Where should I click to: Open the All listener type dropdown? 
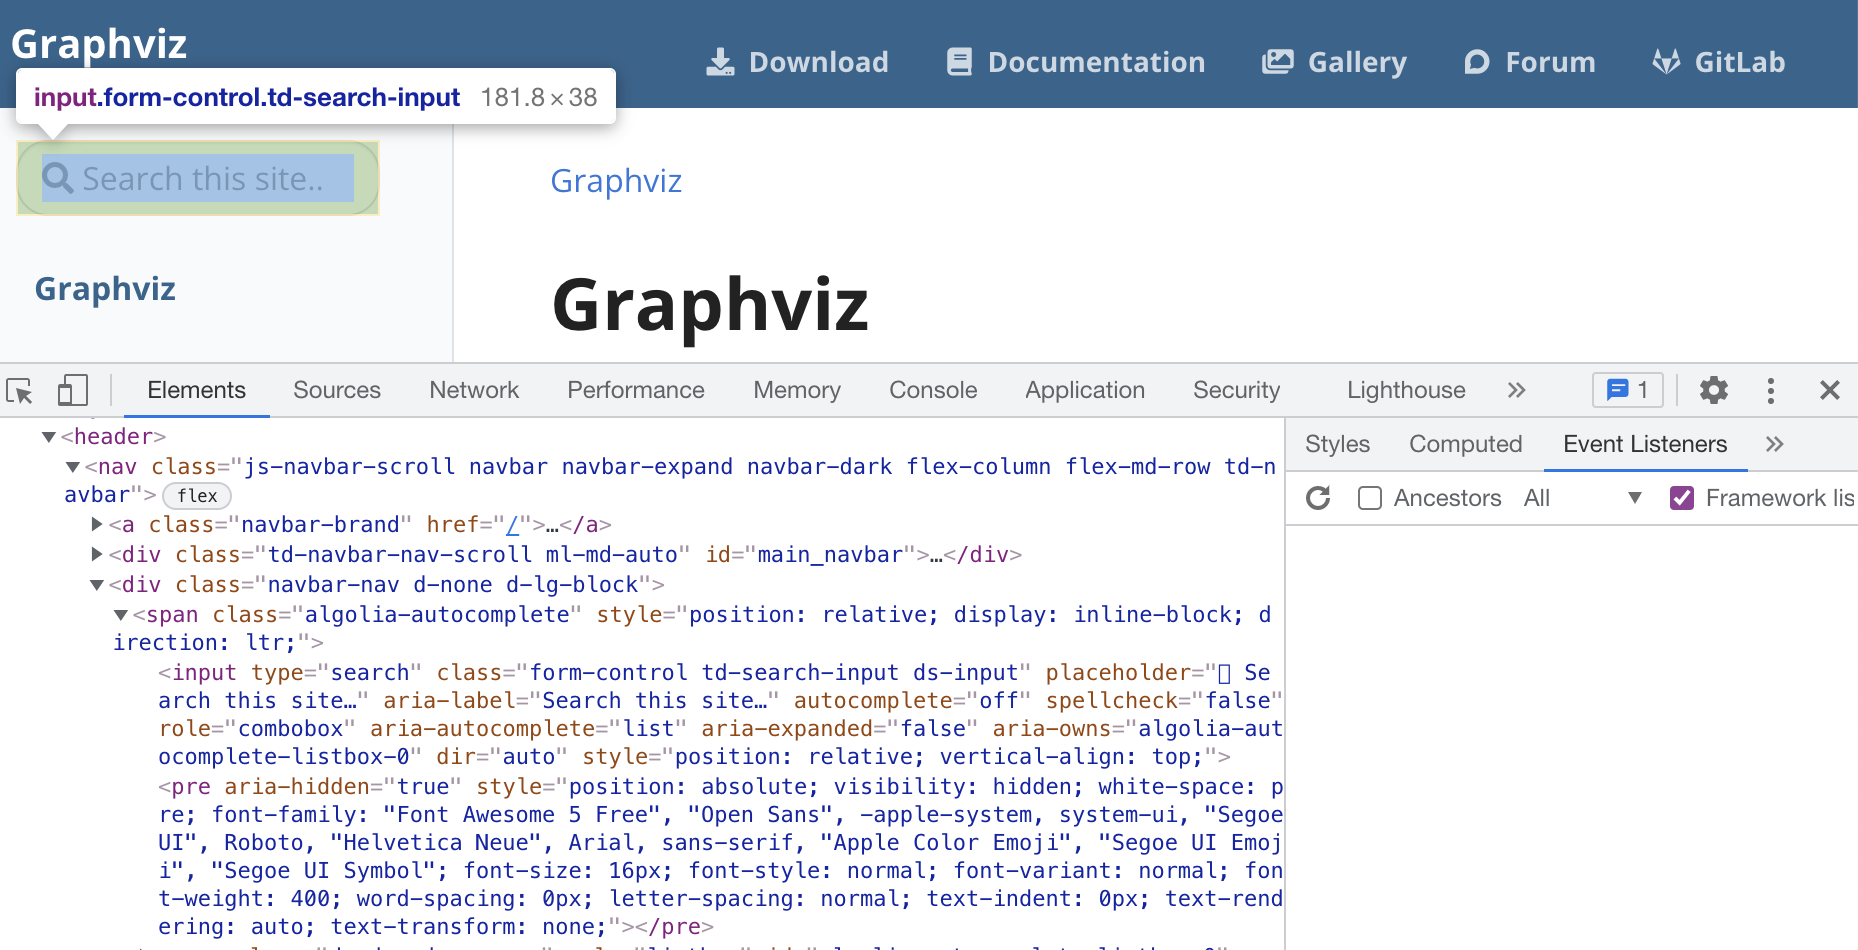click(x=1582, y=498)
